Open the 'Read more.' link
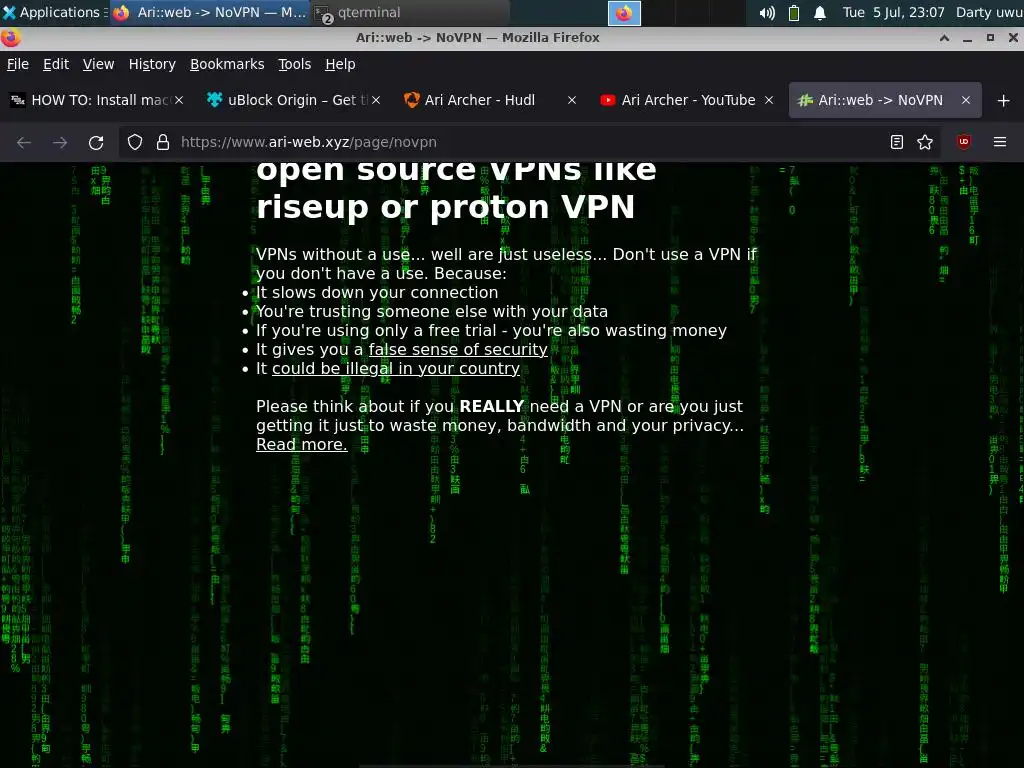Viewport: 1024px width, 768px height. [x=302, y=444]
